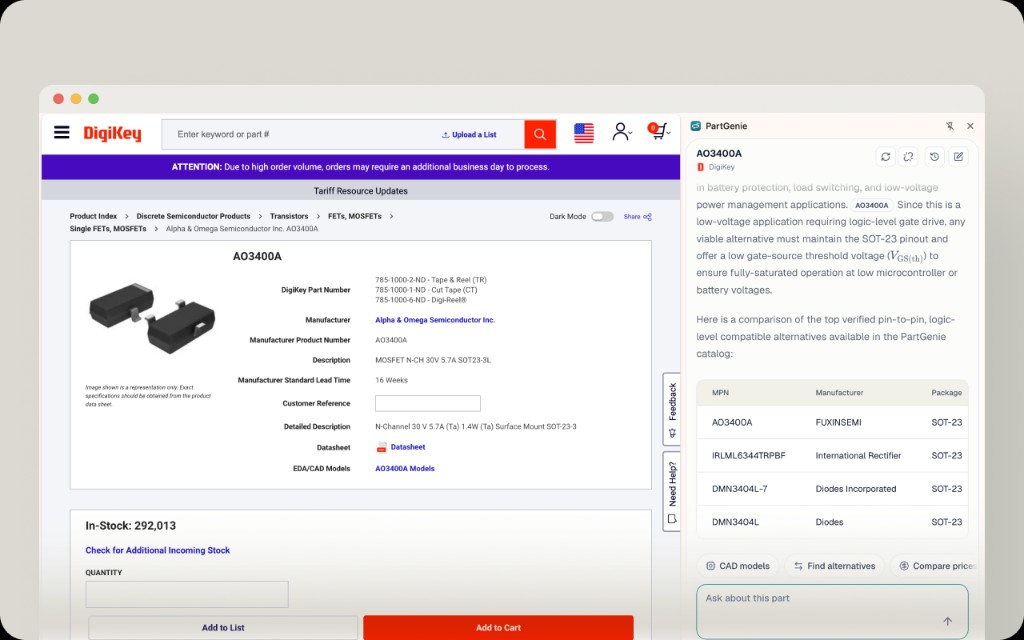
Task: Open the Tariff Resource Updates banner
Action: [x=360, y=191]
